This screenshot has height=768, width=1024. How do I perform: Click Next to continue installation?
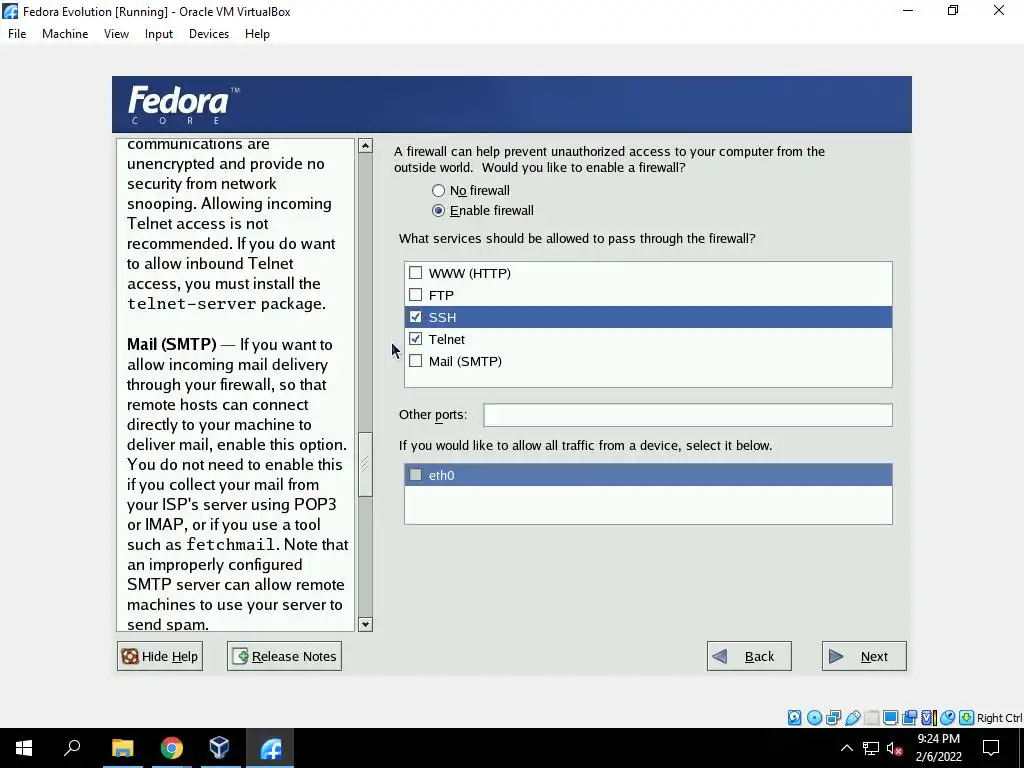864,656
